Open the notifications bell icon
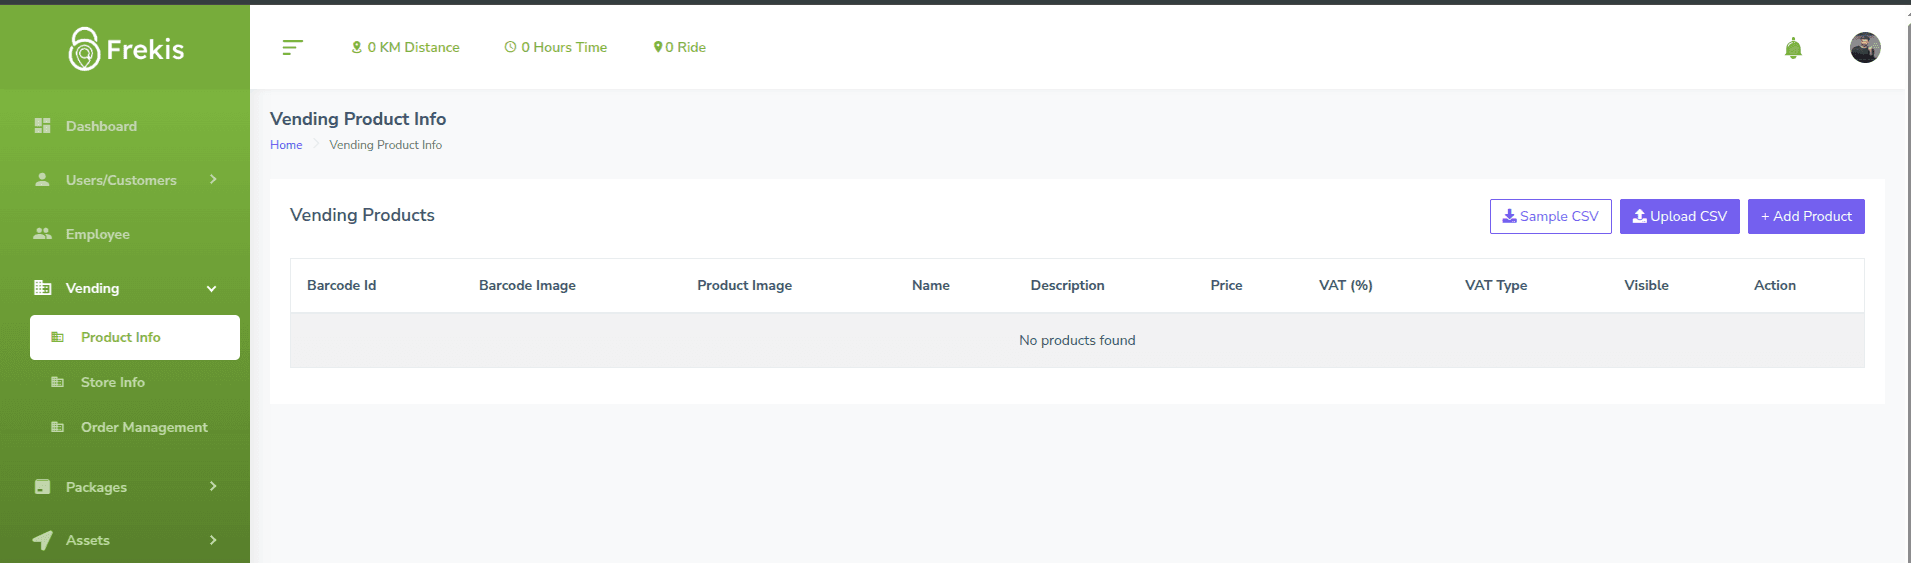This screenshot has height=563, width=1911. pos(1793,48)
